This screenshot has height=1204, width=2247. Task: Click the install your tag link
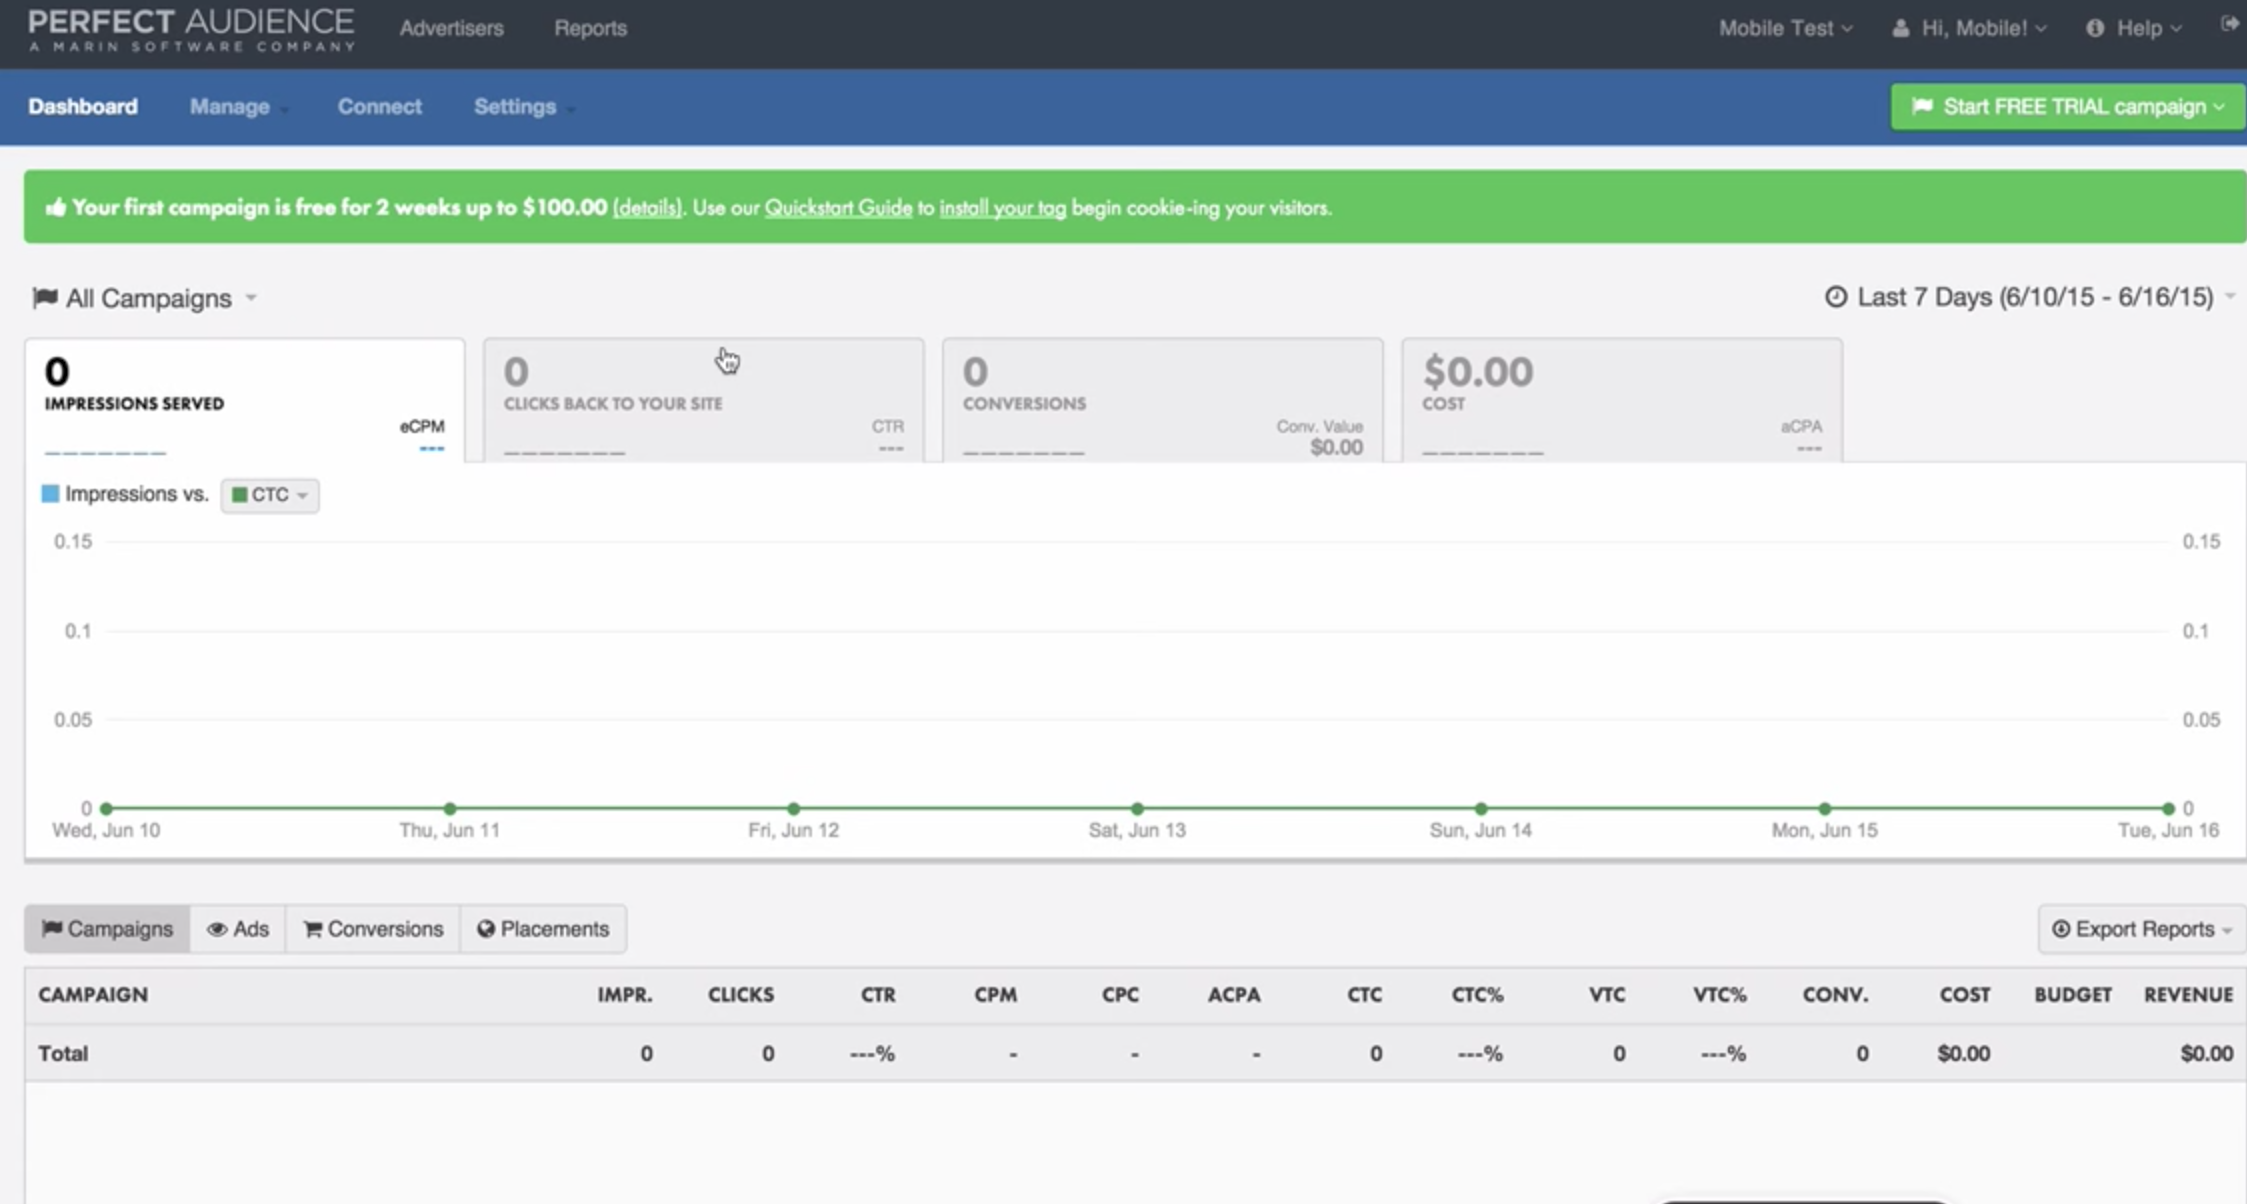tap(1002, 208)
